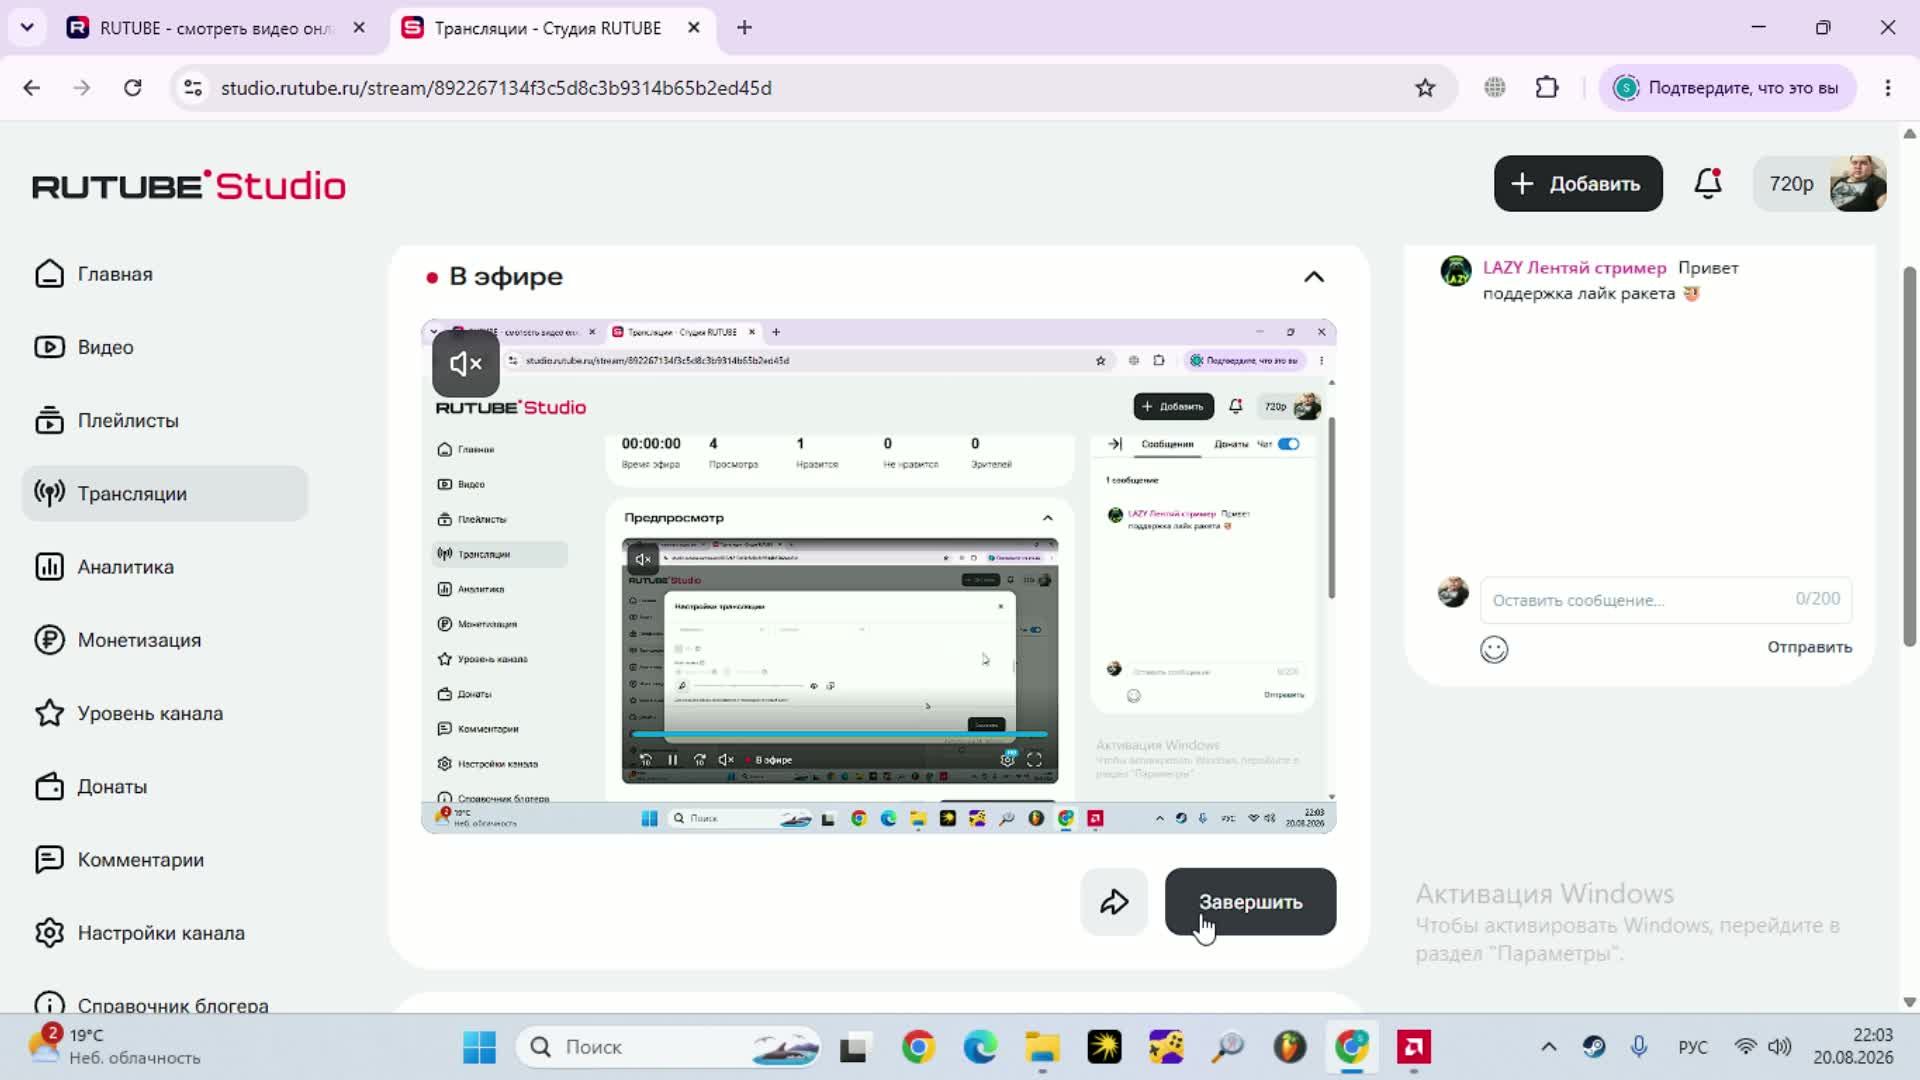This screenshot has height=1080, width=1920.
Task: Open the weather widget showing 19°C
Action: pos(115,1046)
